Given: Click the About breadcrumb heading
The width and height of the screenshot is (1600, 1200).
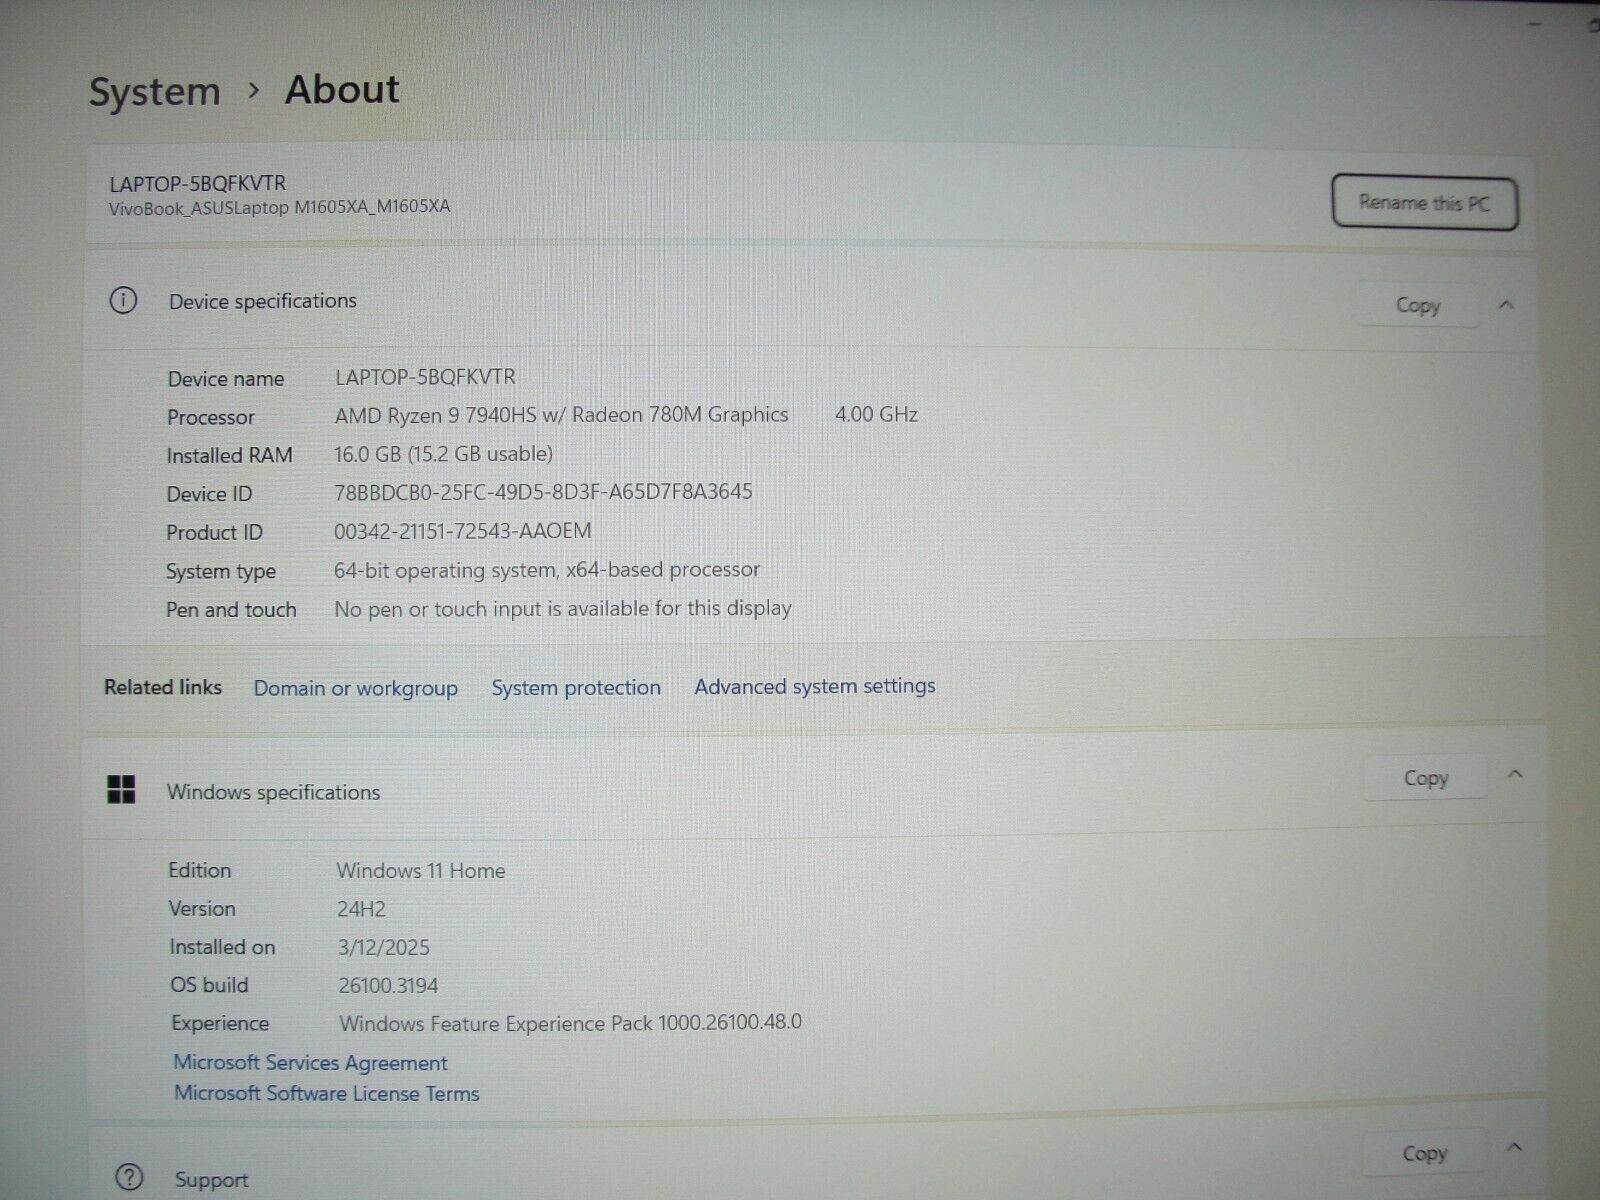Looking at the screenshot, I should tap(342, 89).
